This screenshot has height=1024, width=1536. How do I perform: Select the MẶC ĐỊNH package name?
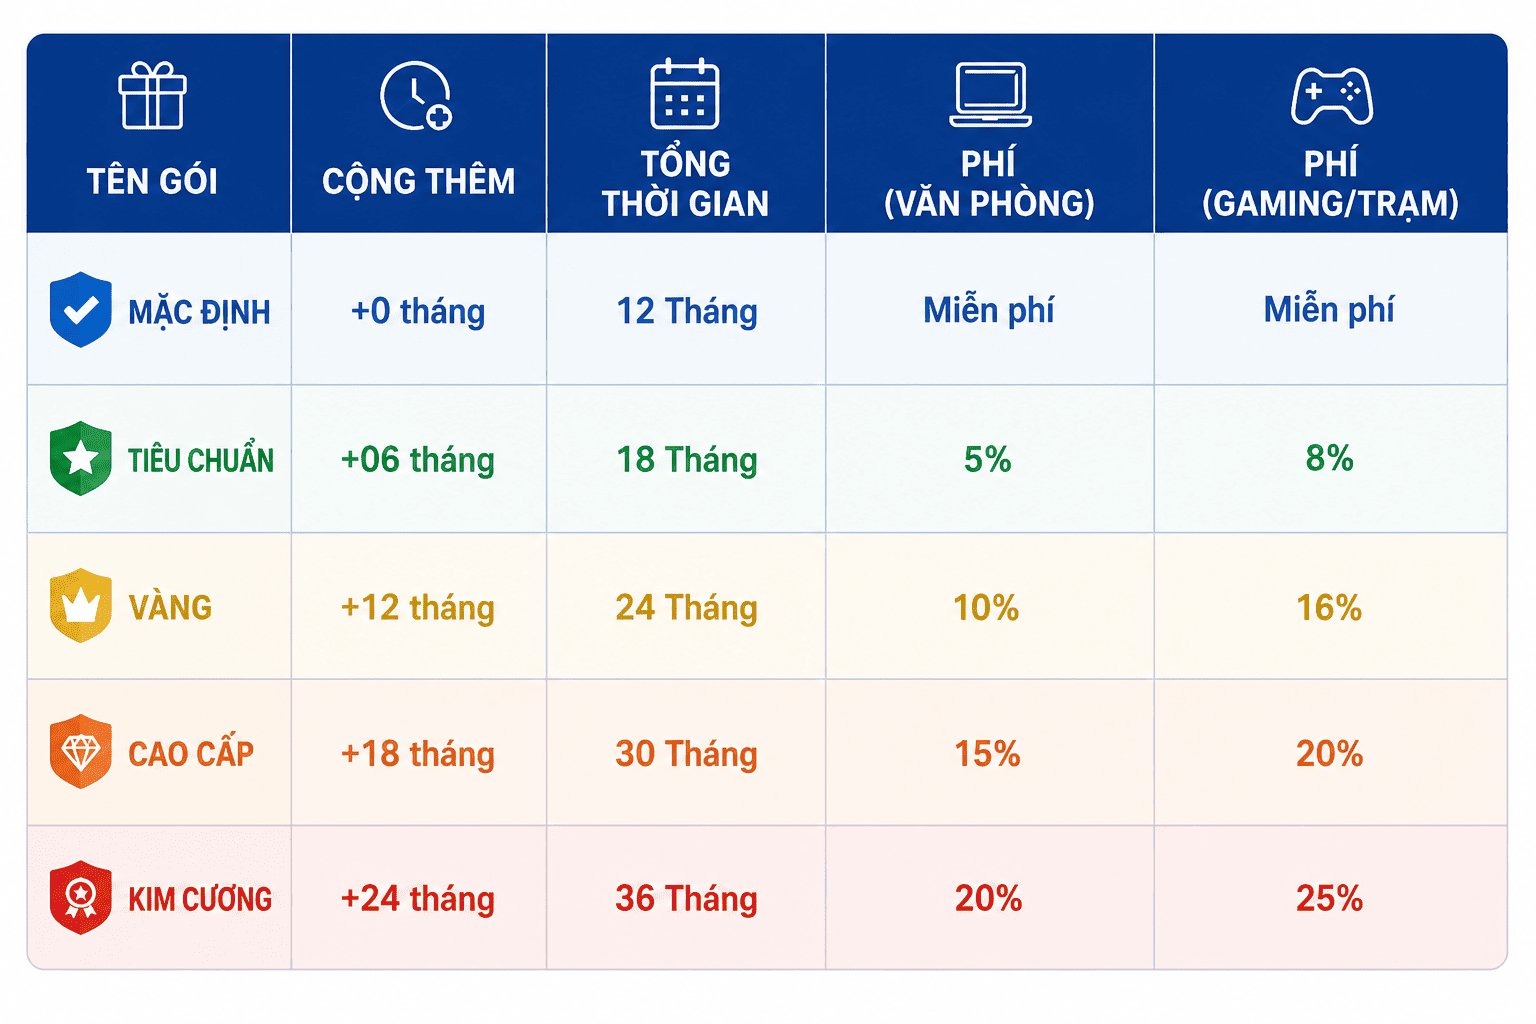[x=199, y=313]
